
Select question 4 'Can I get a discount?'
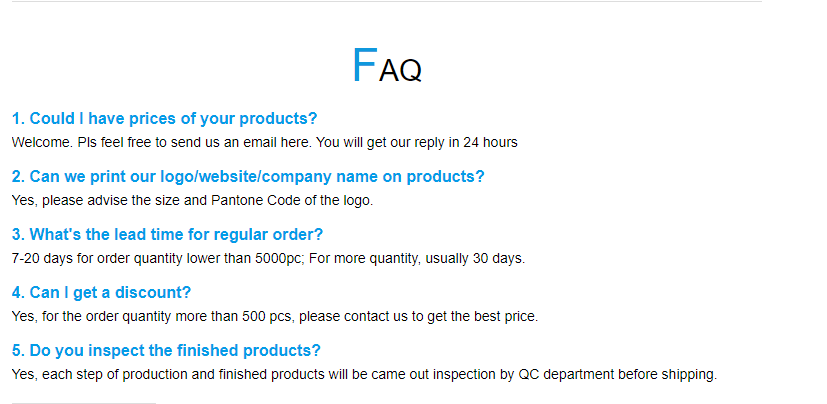coord(101,292)
